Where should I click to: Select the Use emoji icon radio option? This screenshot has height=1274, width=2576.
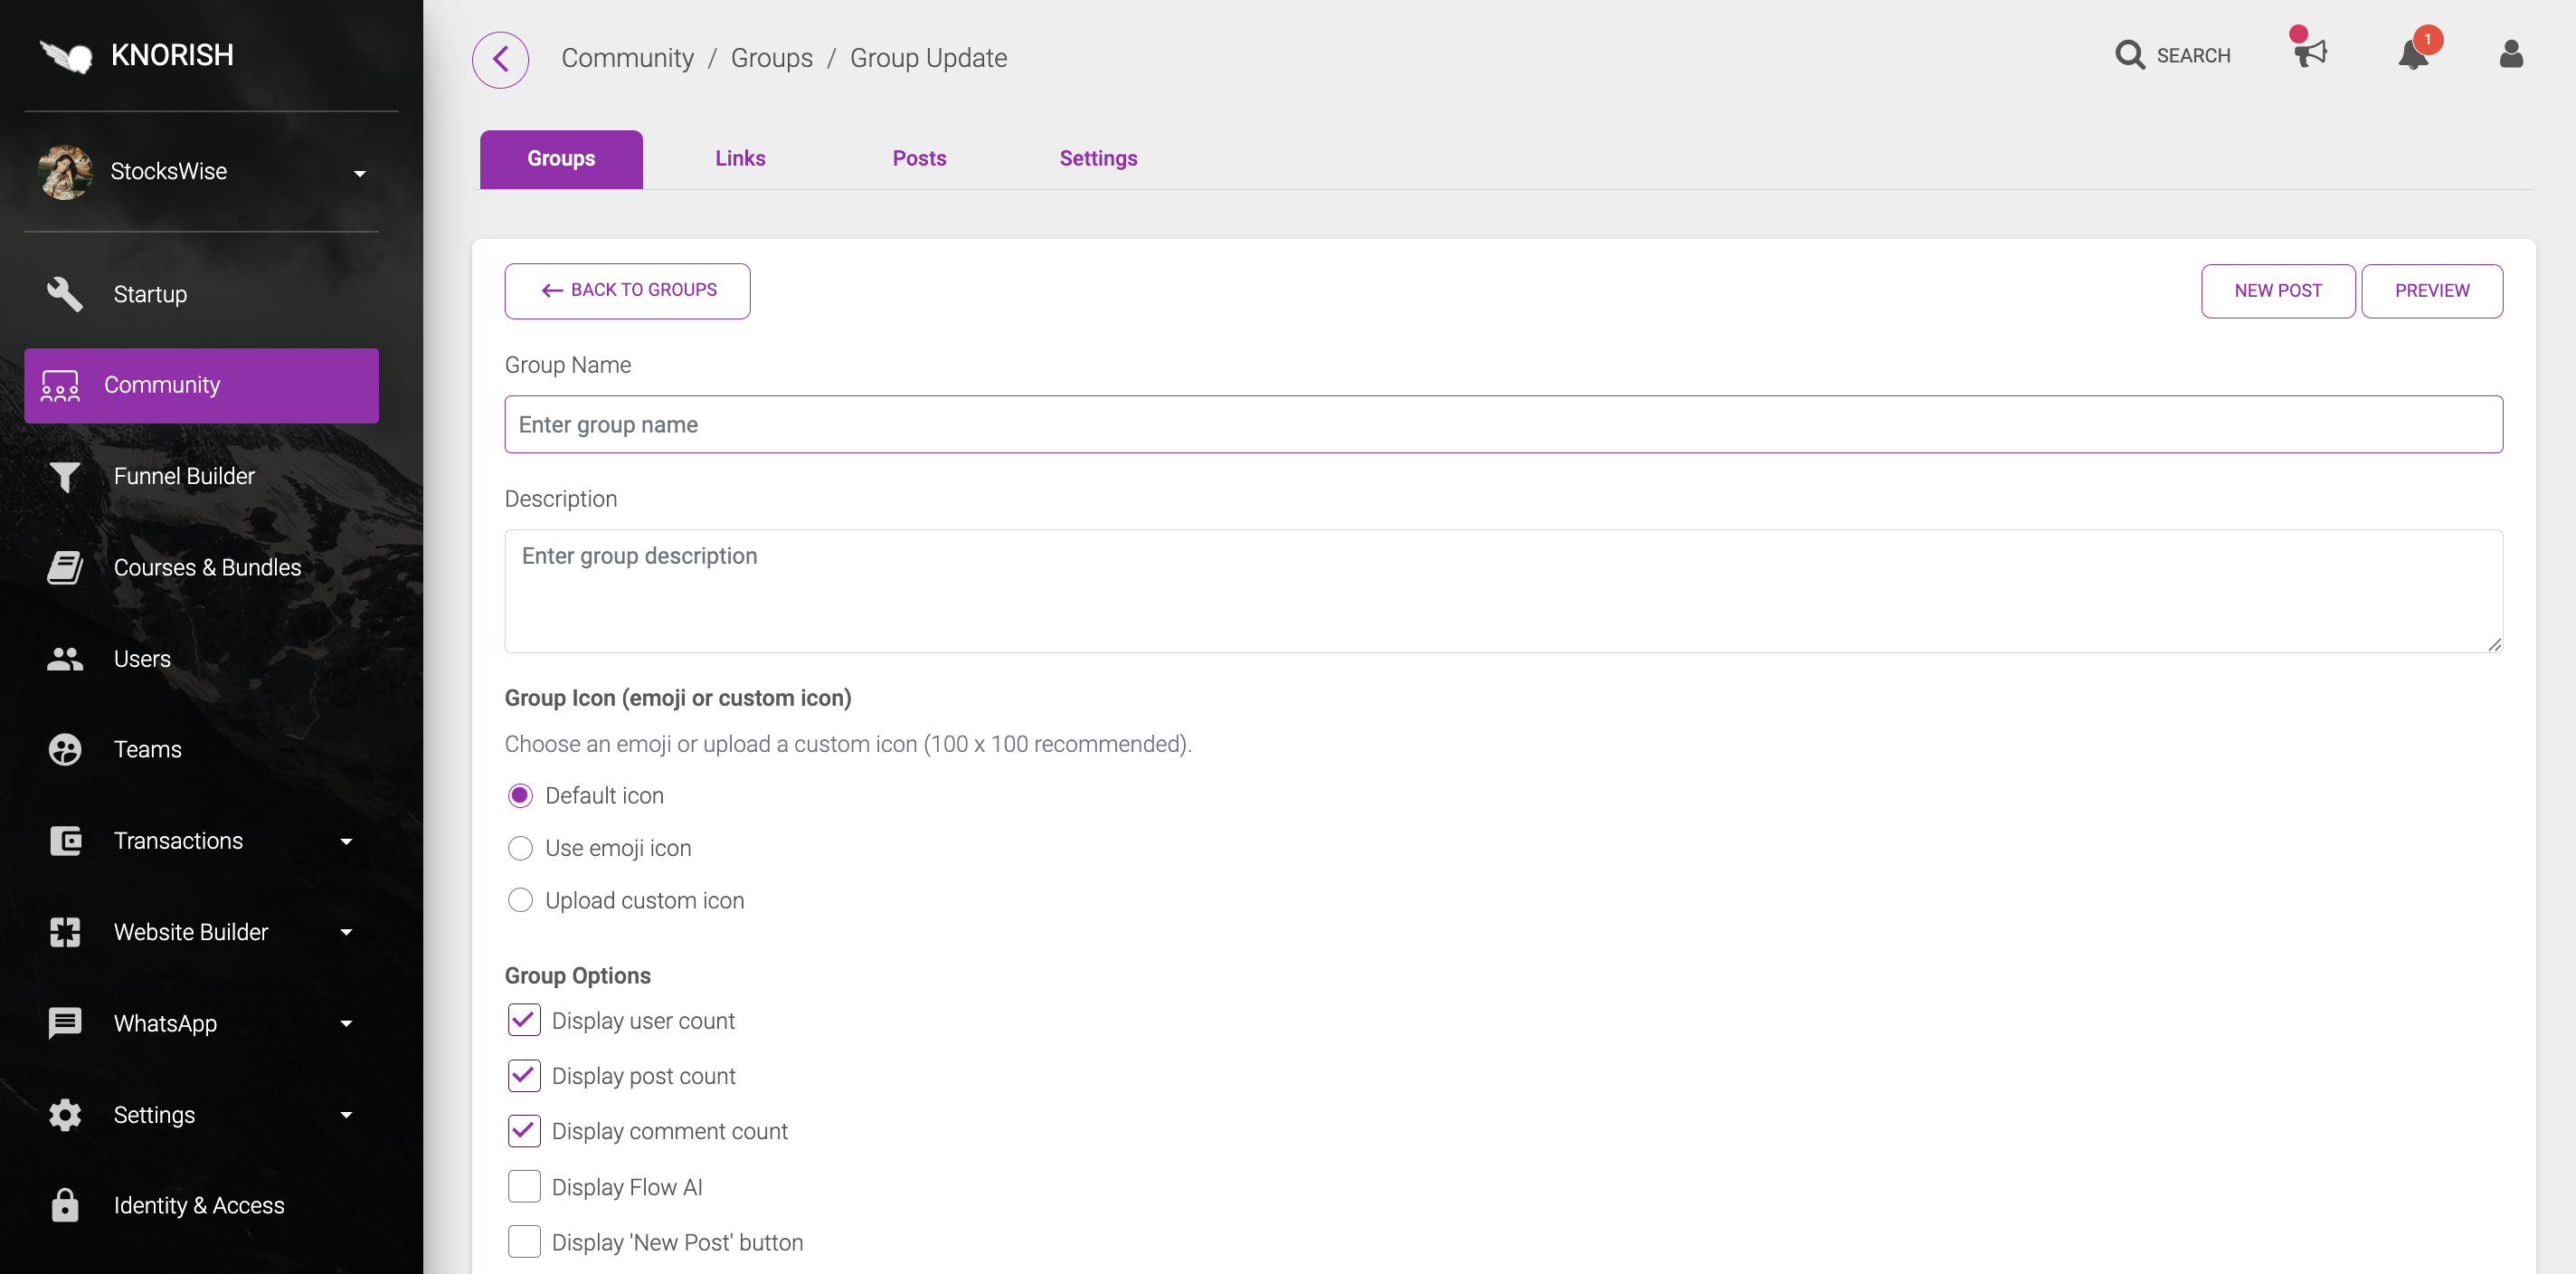pos(520,849)
